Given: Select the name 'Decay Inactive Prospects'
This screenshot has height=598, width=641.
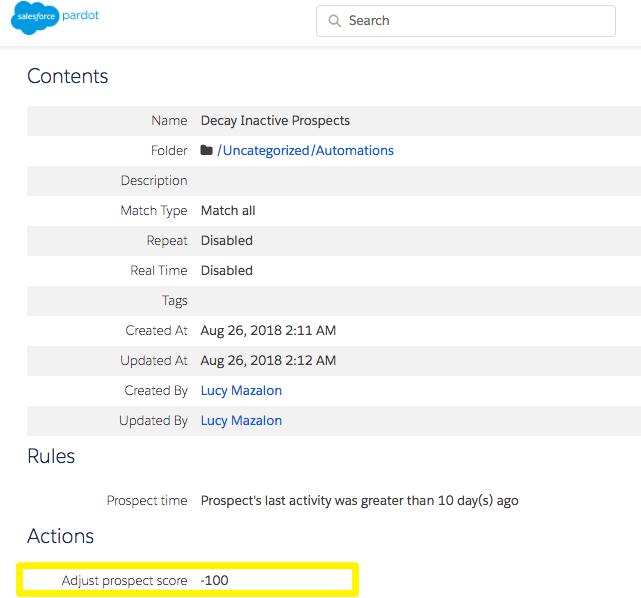Looking at the screenshot, I should [275, 121].
